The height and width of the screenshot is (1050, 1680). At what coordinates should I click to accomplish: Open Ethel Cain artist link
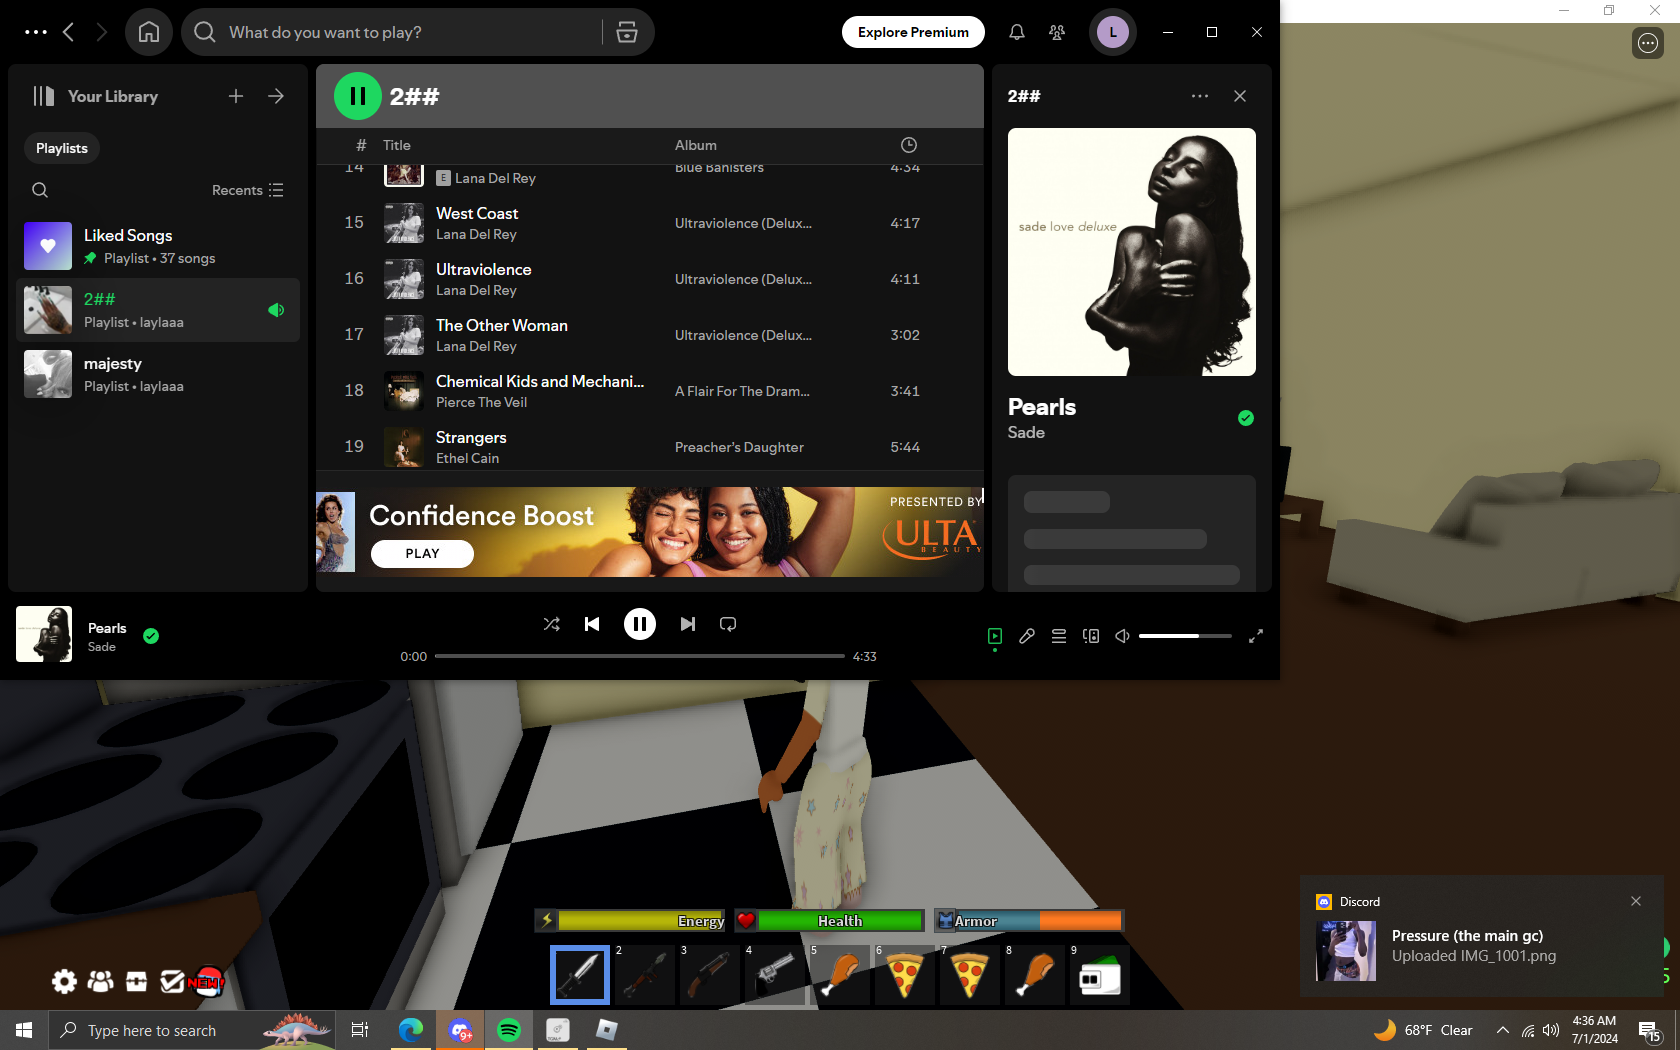(467, 458)
